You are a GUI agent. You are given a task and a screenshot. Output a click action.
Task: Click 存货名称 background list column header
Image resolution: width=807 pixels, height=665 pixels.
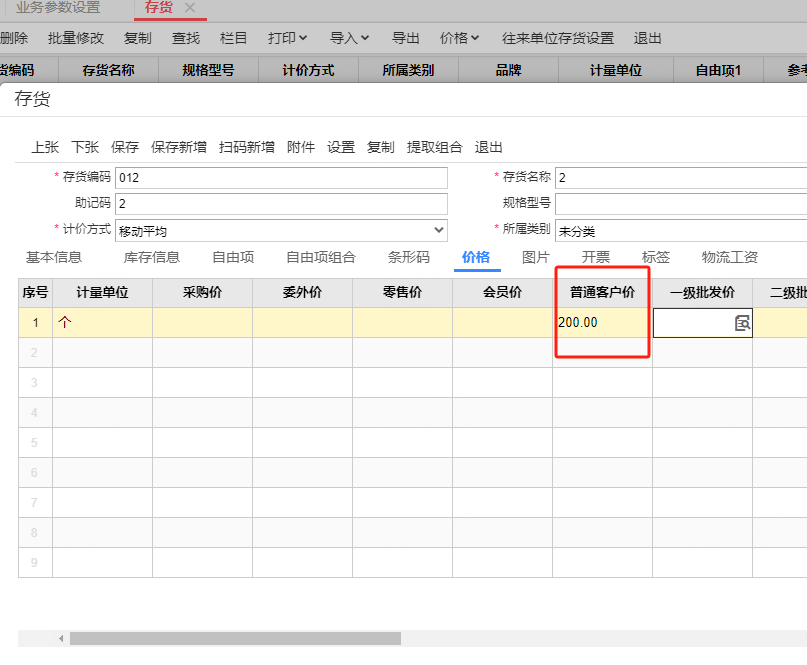tap(109, 70)
